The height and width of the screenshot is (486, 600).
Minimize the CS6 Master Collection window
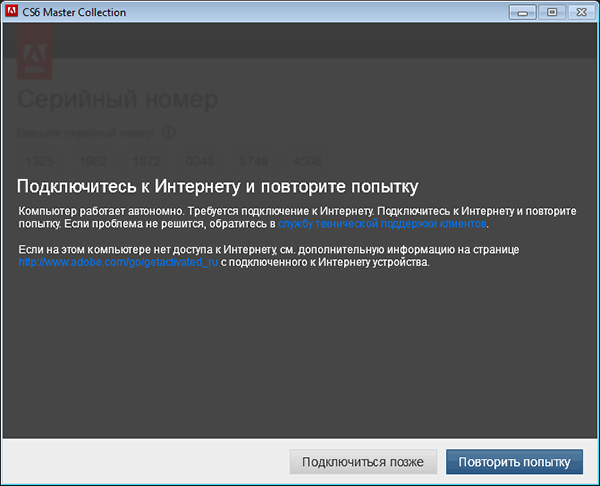(x=522, y=12)
